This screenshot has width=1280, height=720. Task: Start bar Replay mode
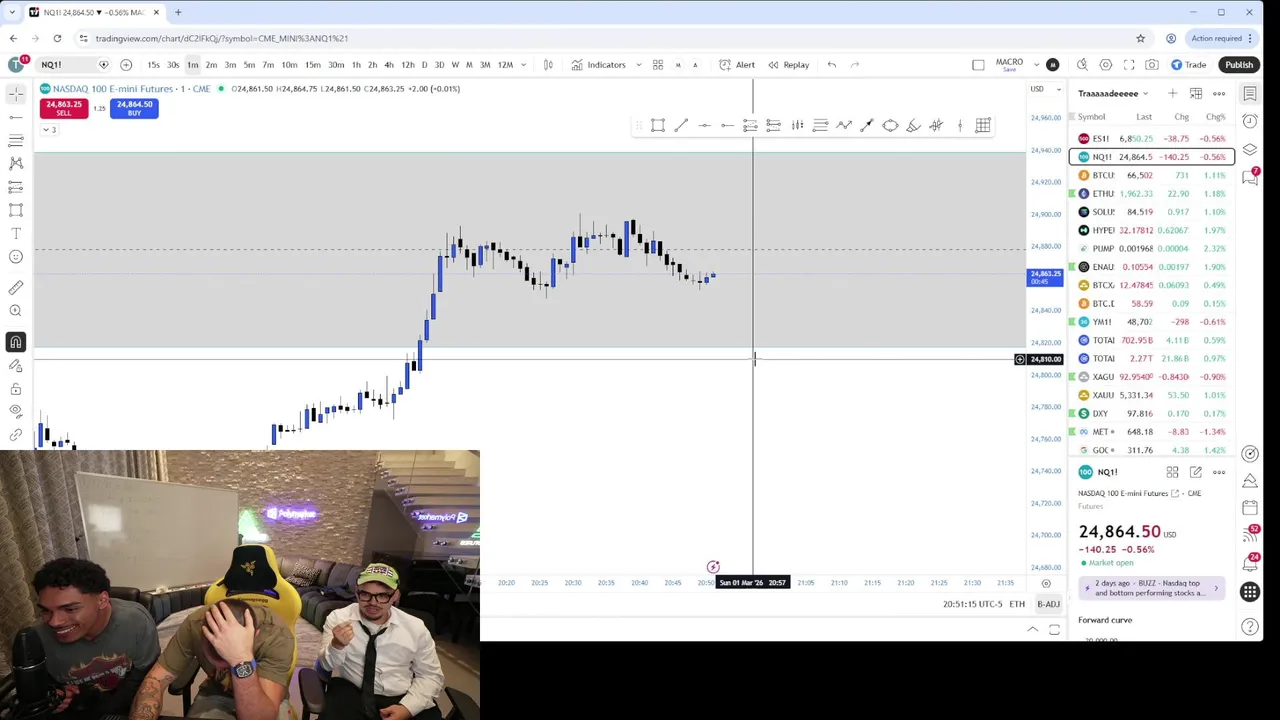click(788, 65)
